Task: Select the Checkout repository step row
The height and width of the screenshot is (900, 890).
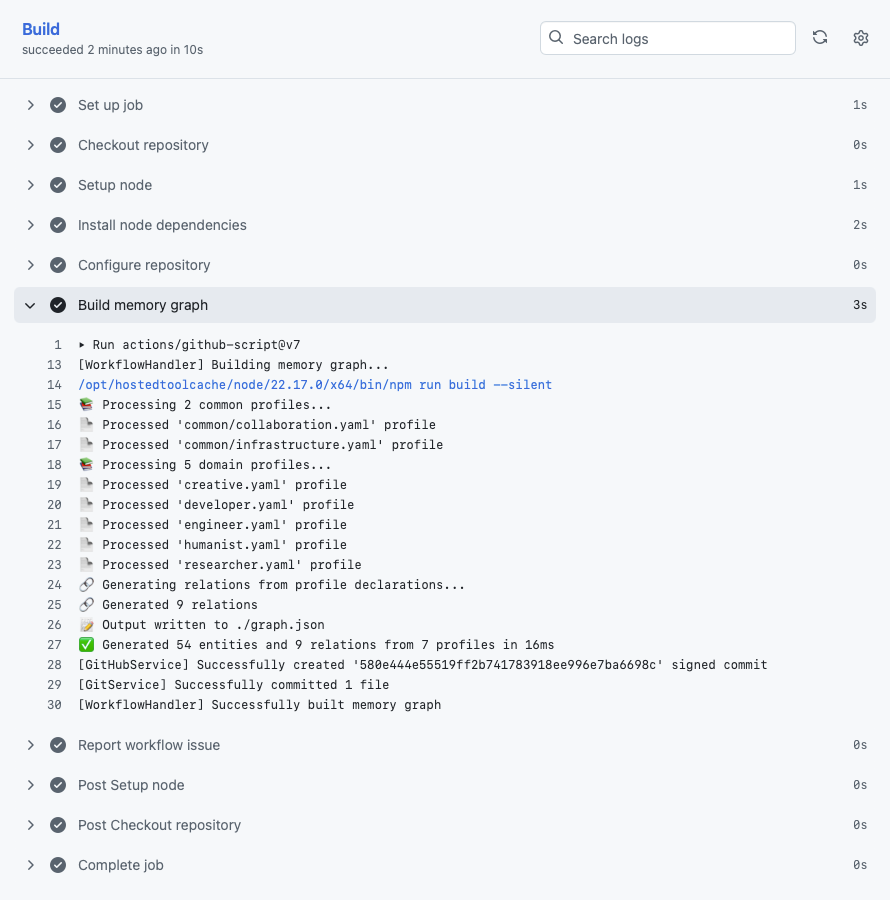Action: (445, 145)
